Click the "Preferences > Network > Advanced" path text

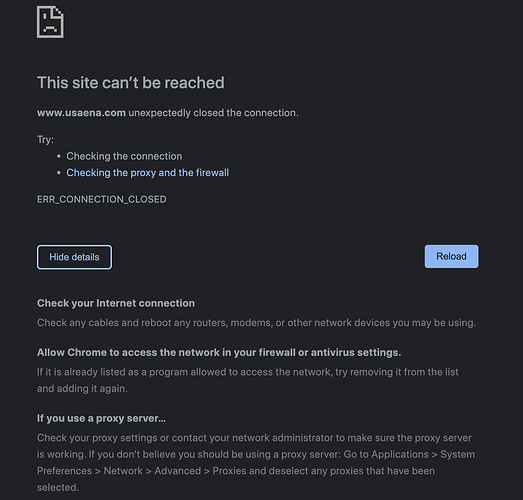119,471
